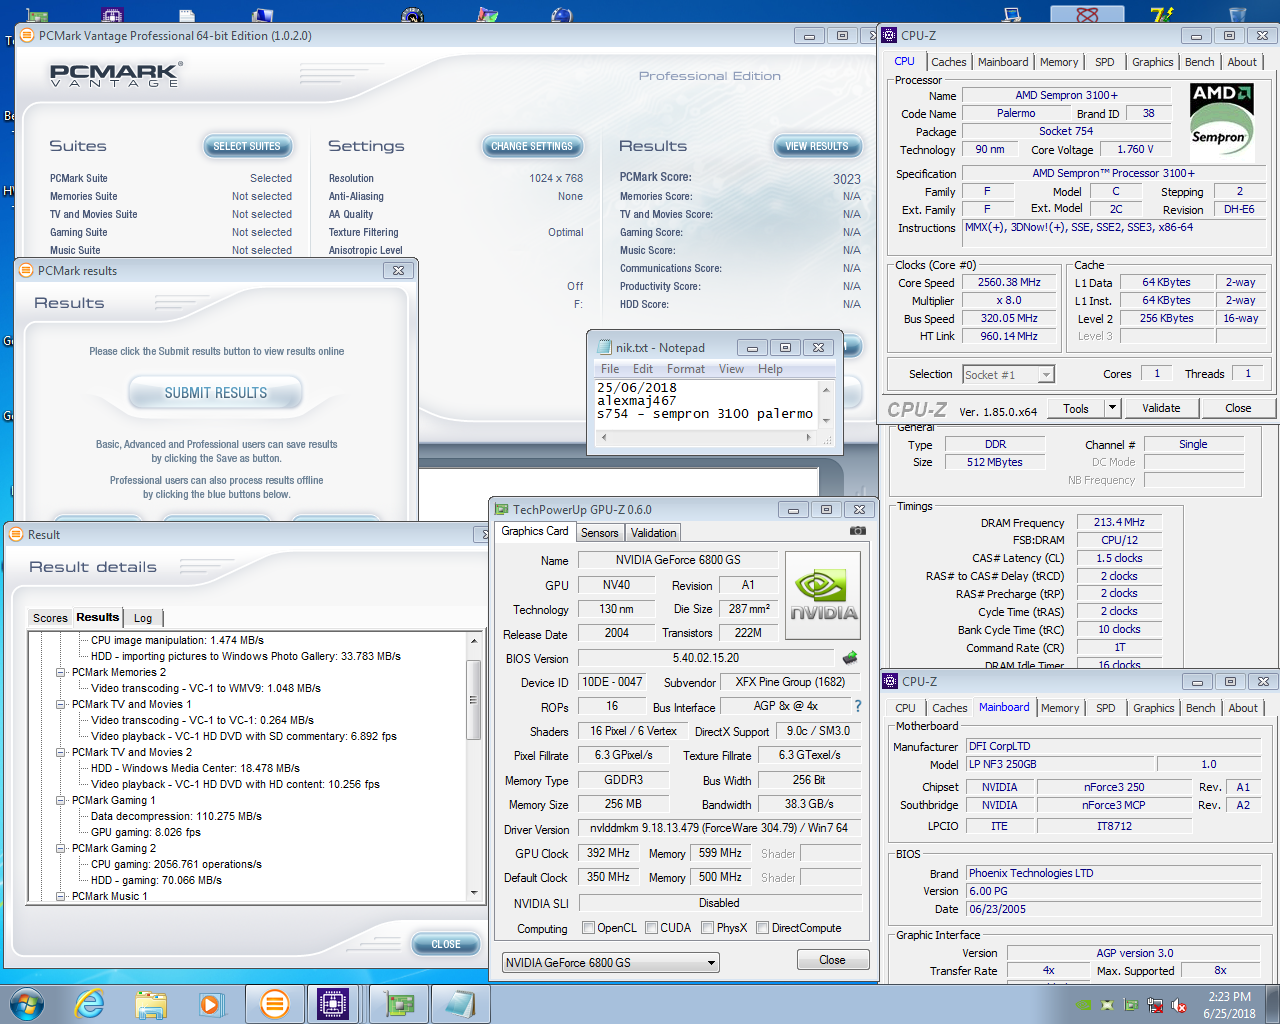
Task: Switch to the Sensors tab in GPU-Z
Action: coord(600,533)
